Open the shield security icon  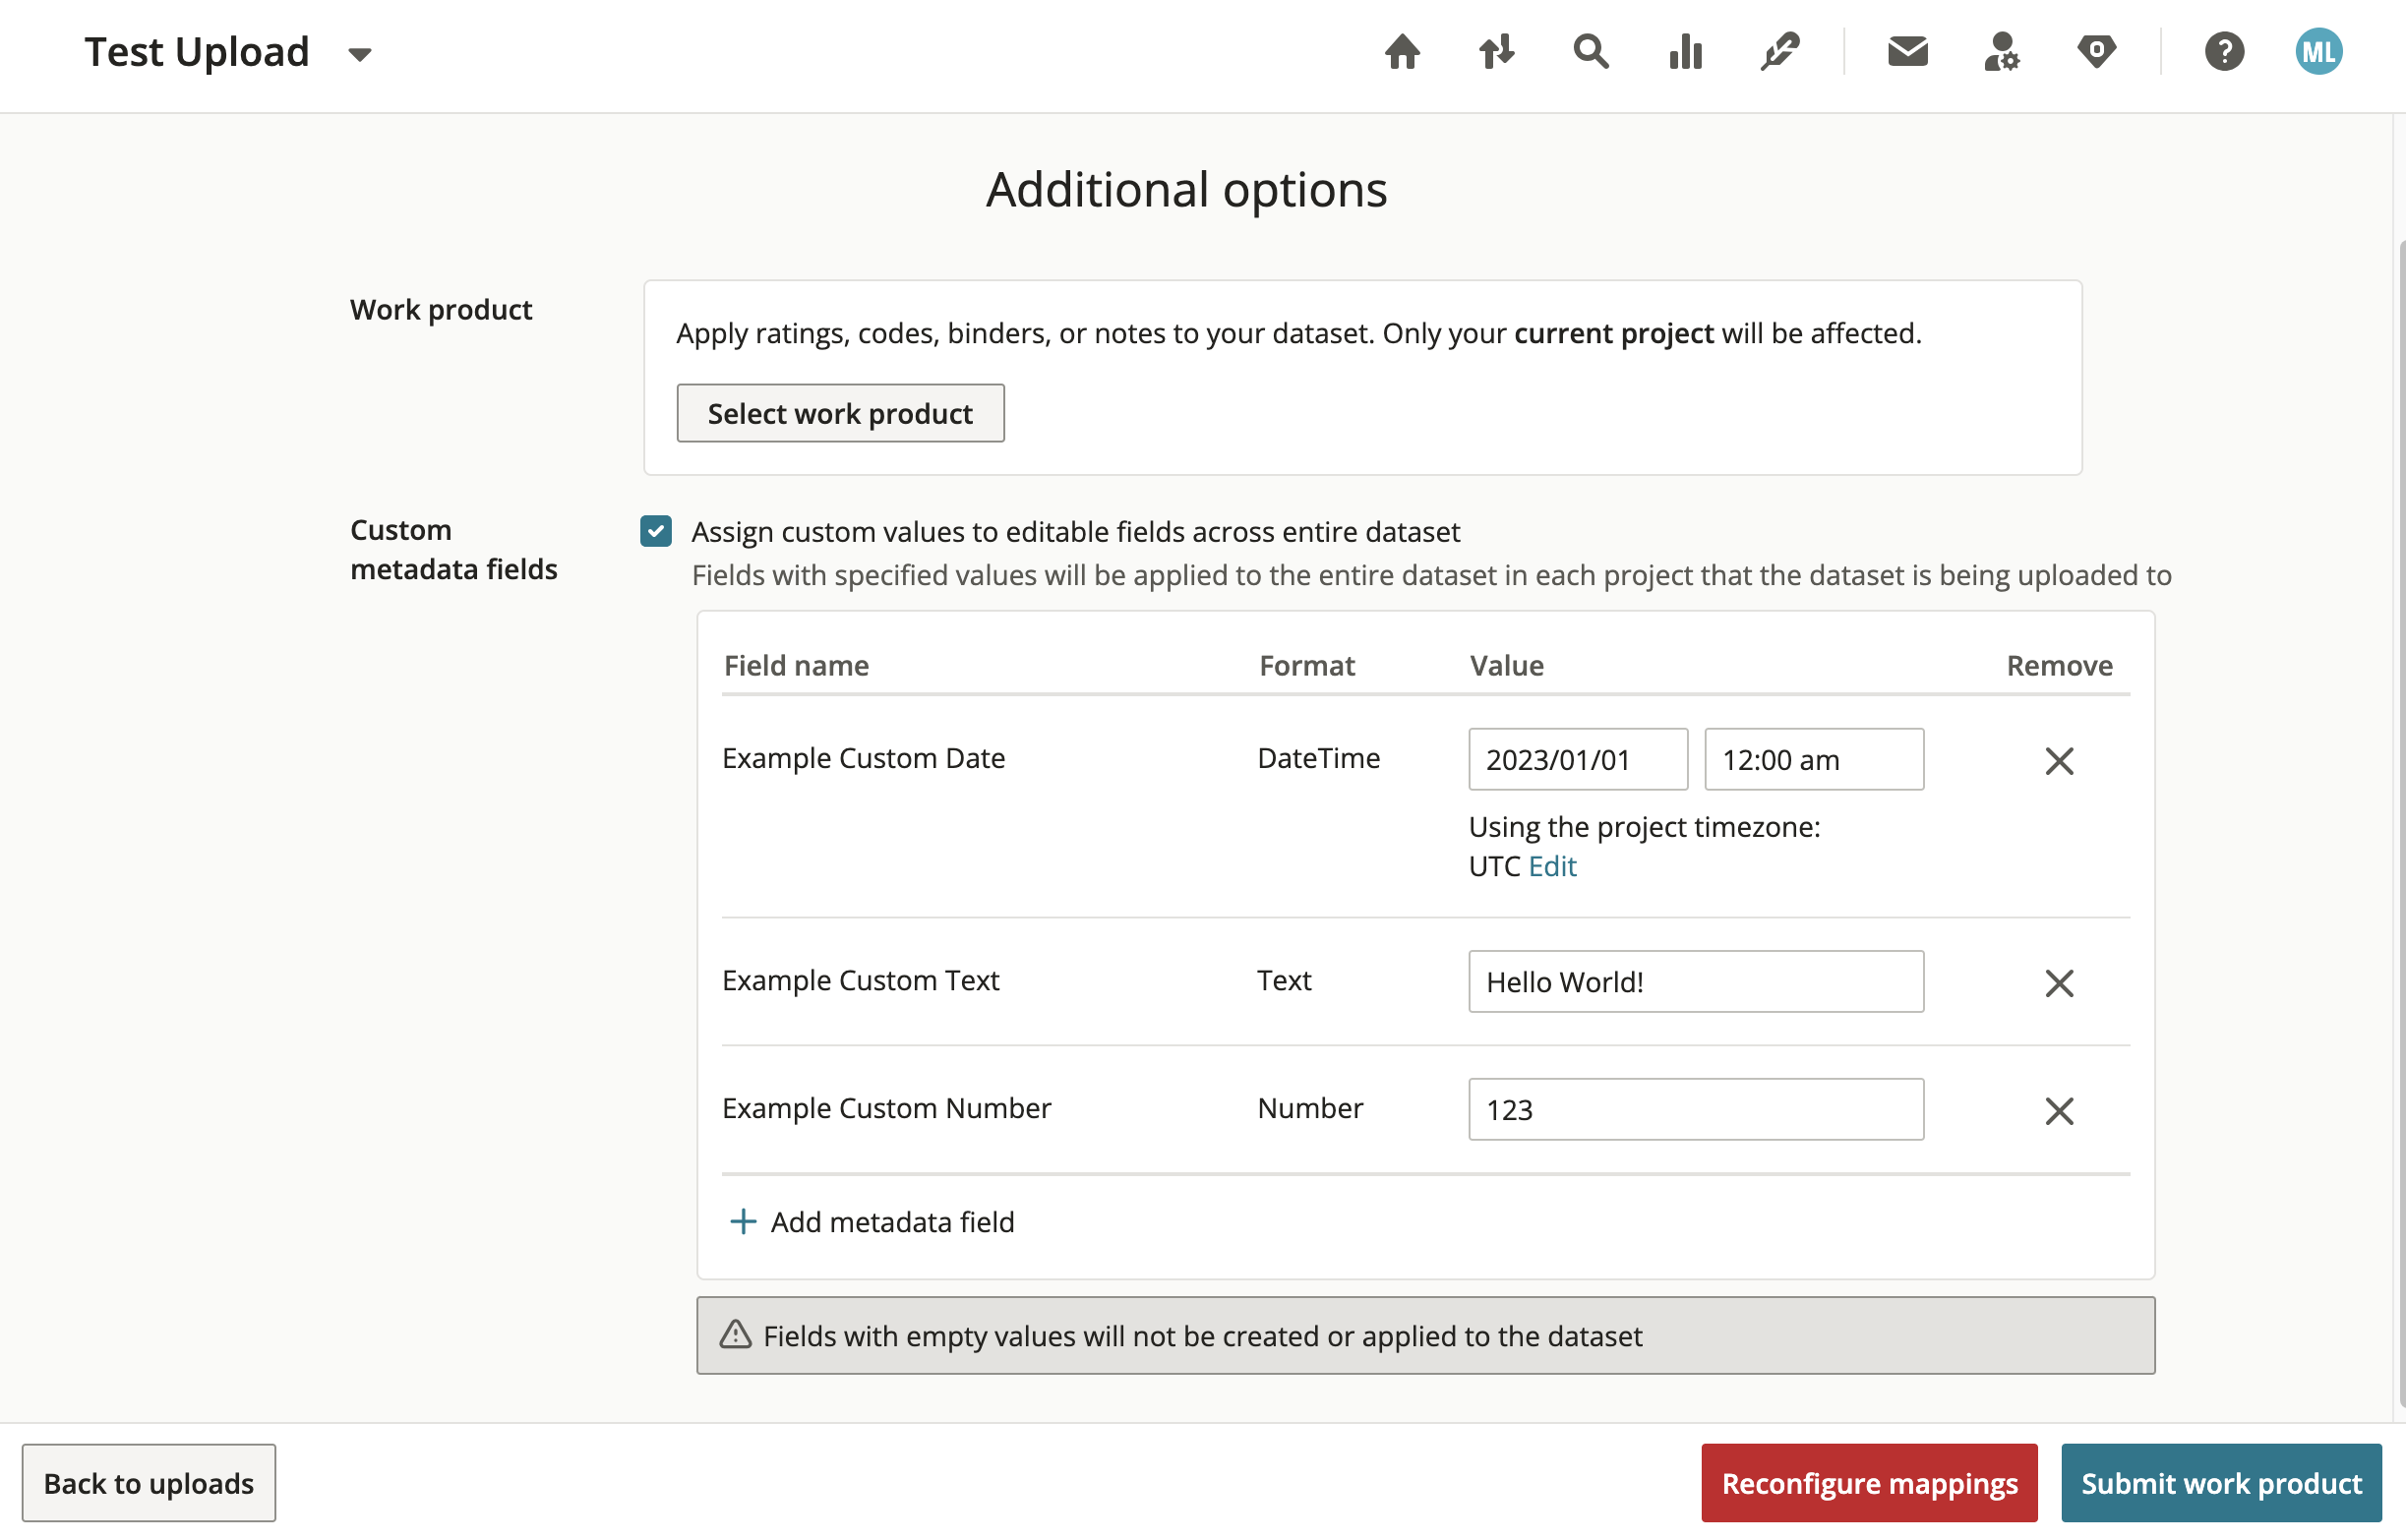pyautogui.click(x=2096, y=51)
